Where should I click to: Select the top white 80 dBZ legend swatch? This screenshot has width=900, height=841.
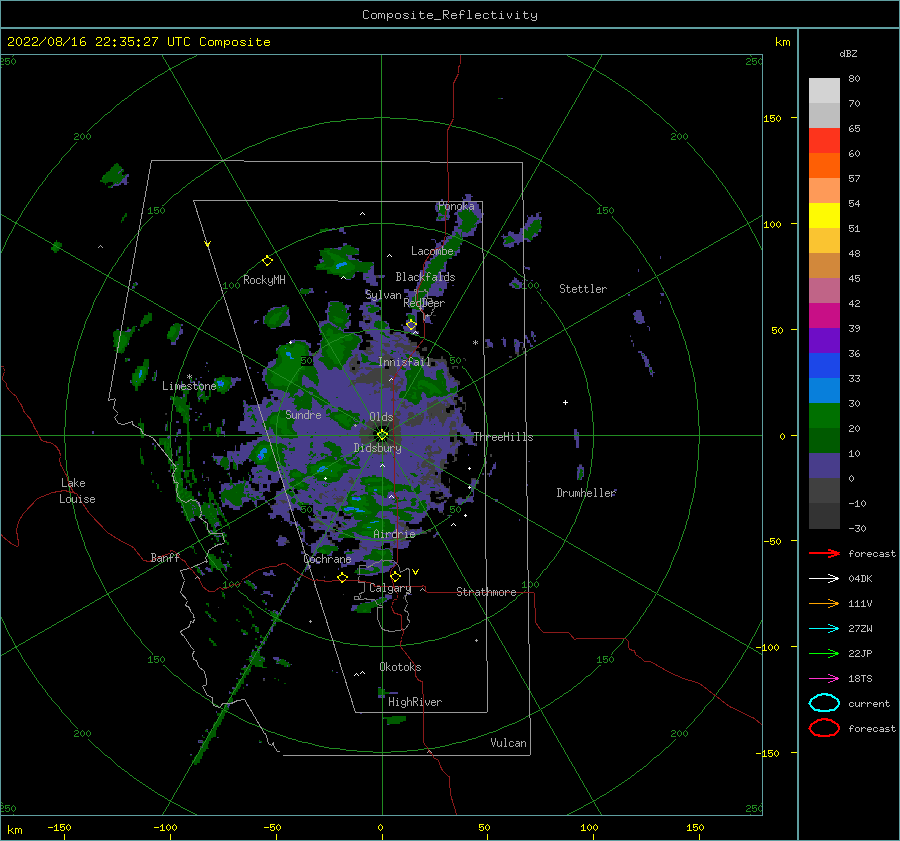click(x=824, y=90)
